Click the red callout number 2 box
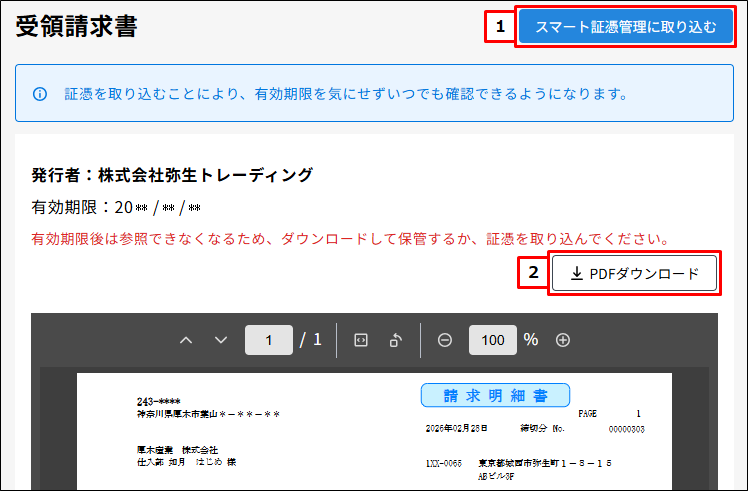Screen dimensions: 748x491 pos(533,272)
